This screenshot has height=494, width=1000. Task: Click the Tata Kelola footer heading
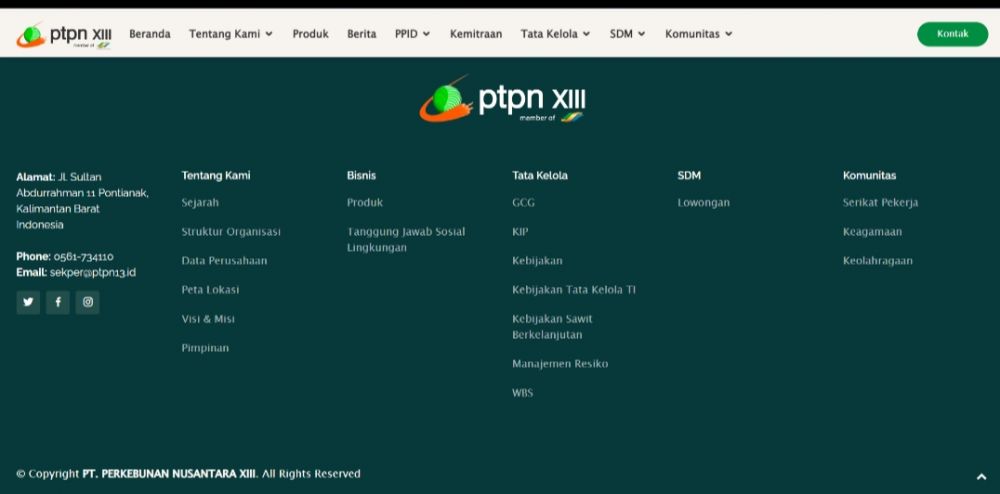[x=540, y=175]
